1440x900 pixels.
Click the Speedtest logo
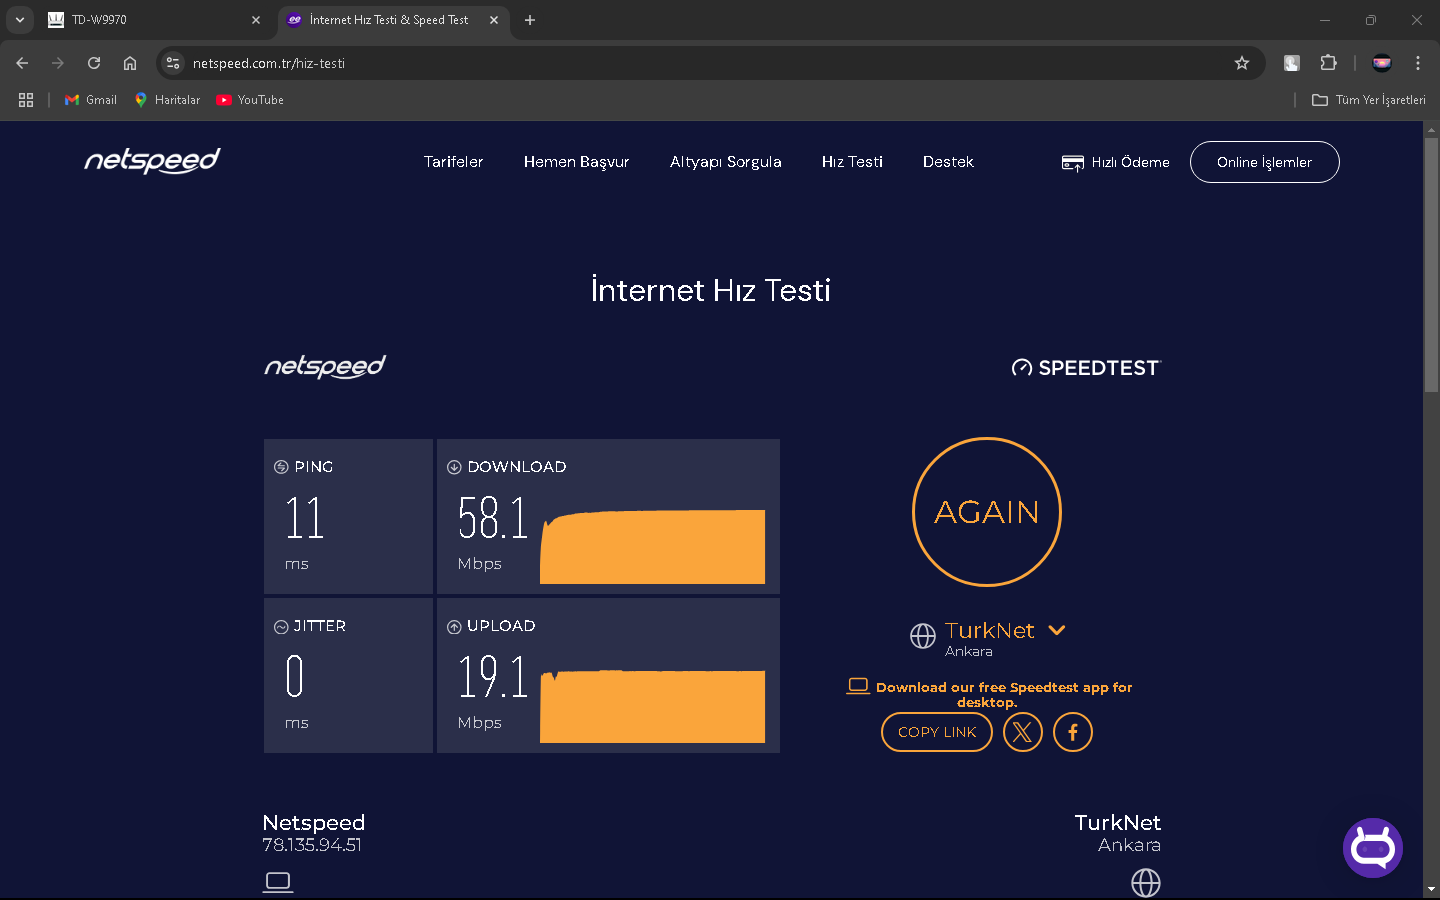1086,368
